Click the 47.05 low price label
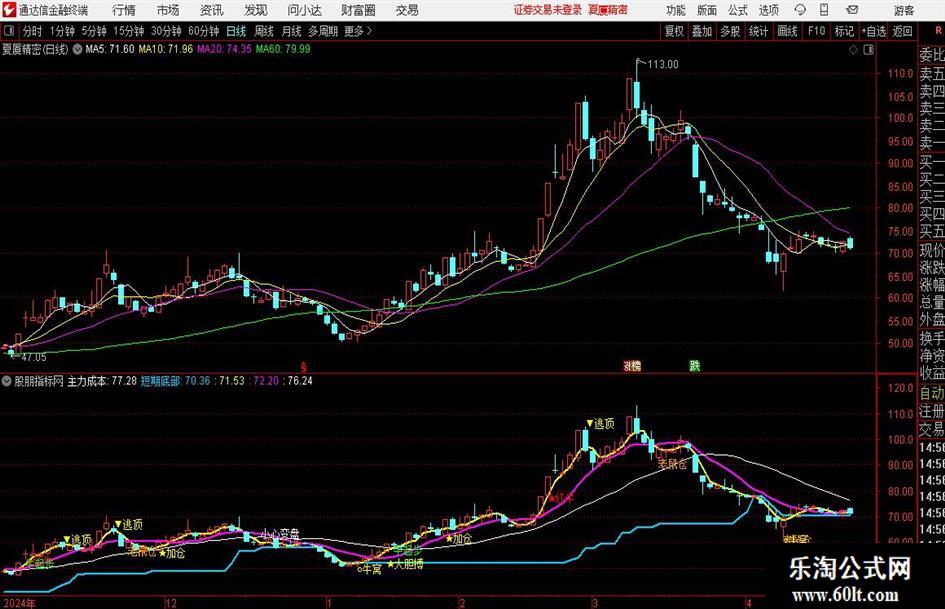 pyautogui.click(x=34, y=357)
